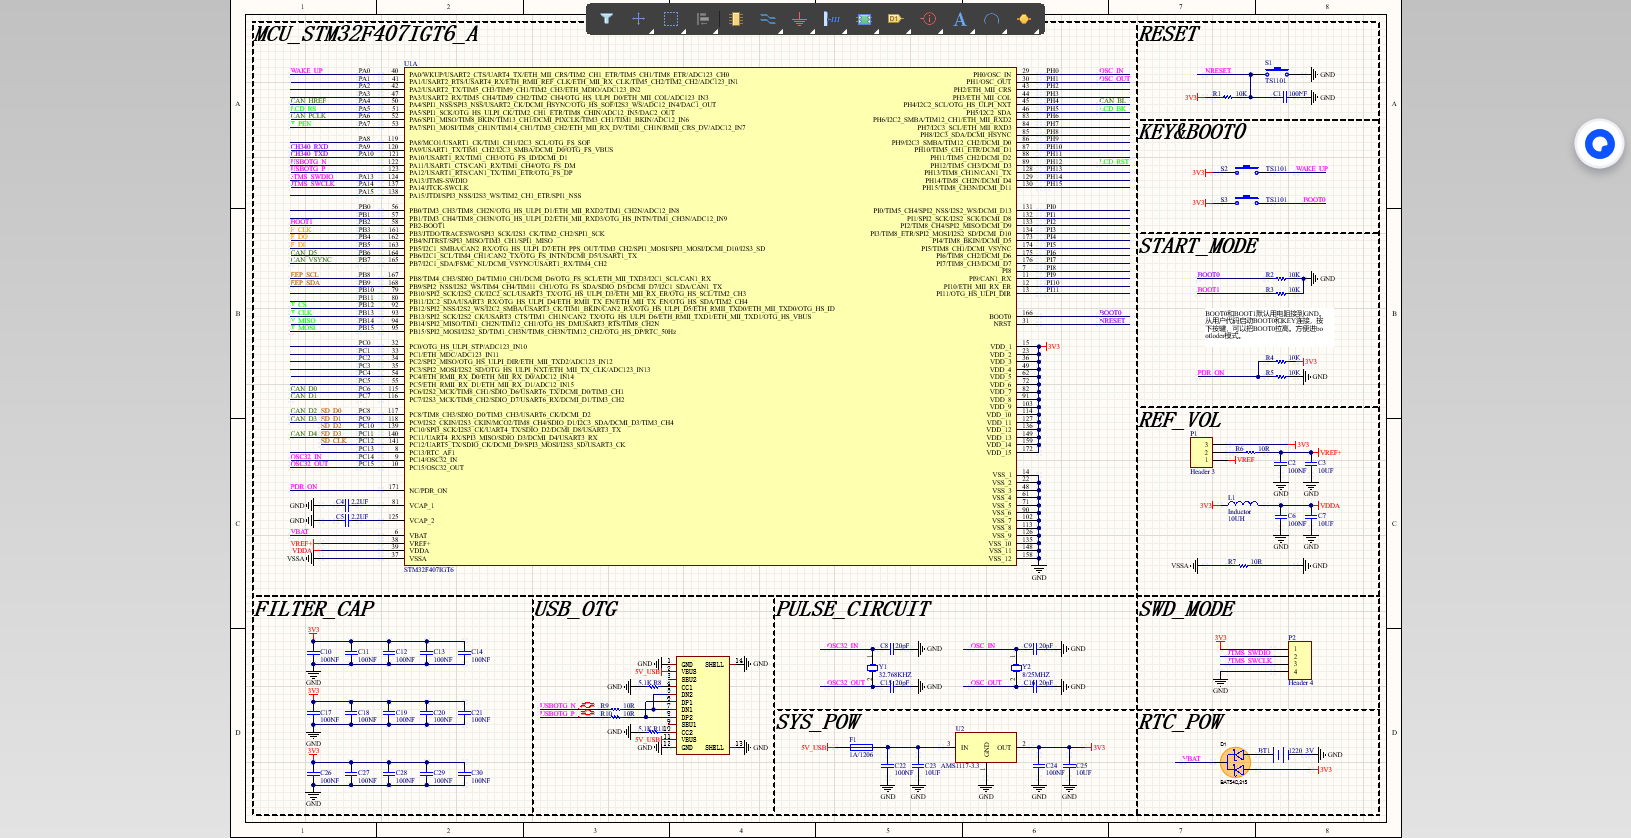Select the yellow STM32F407IGT6 MCU body
Screen dimensions: 1631x838
[x=709, y=317]
